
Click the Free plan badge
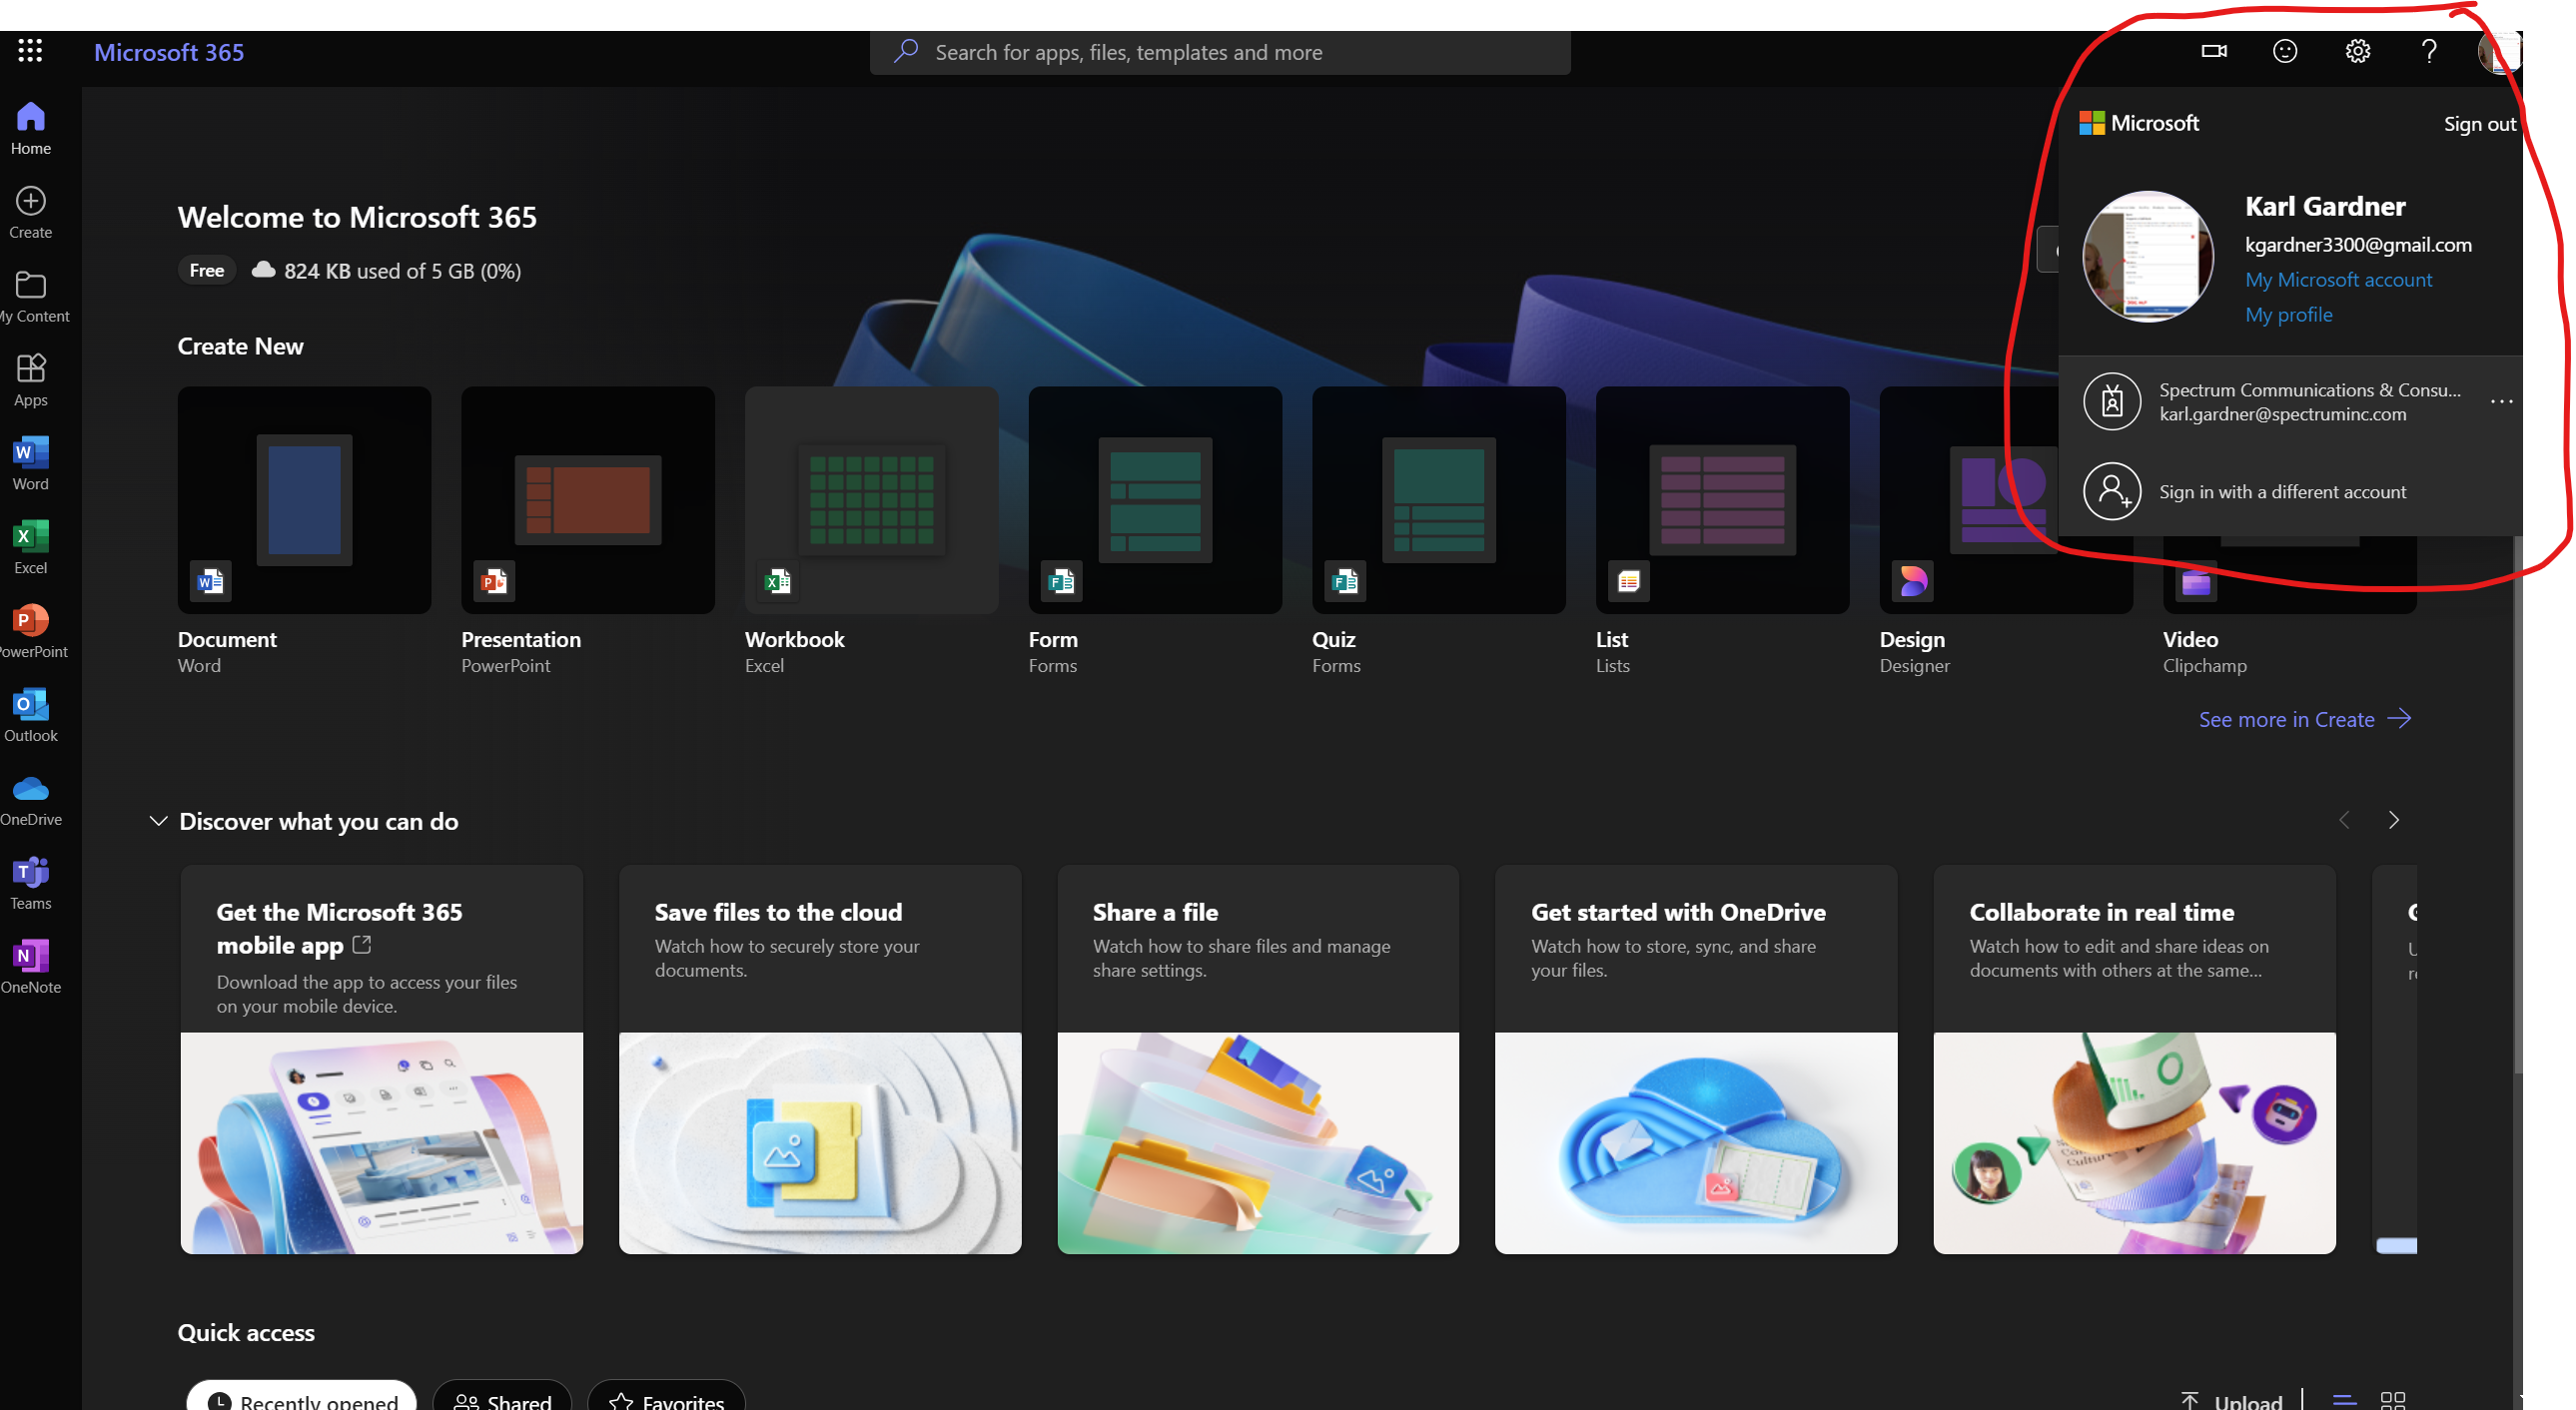[x=207, y=270]
